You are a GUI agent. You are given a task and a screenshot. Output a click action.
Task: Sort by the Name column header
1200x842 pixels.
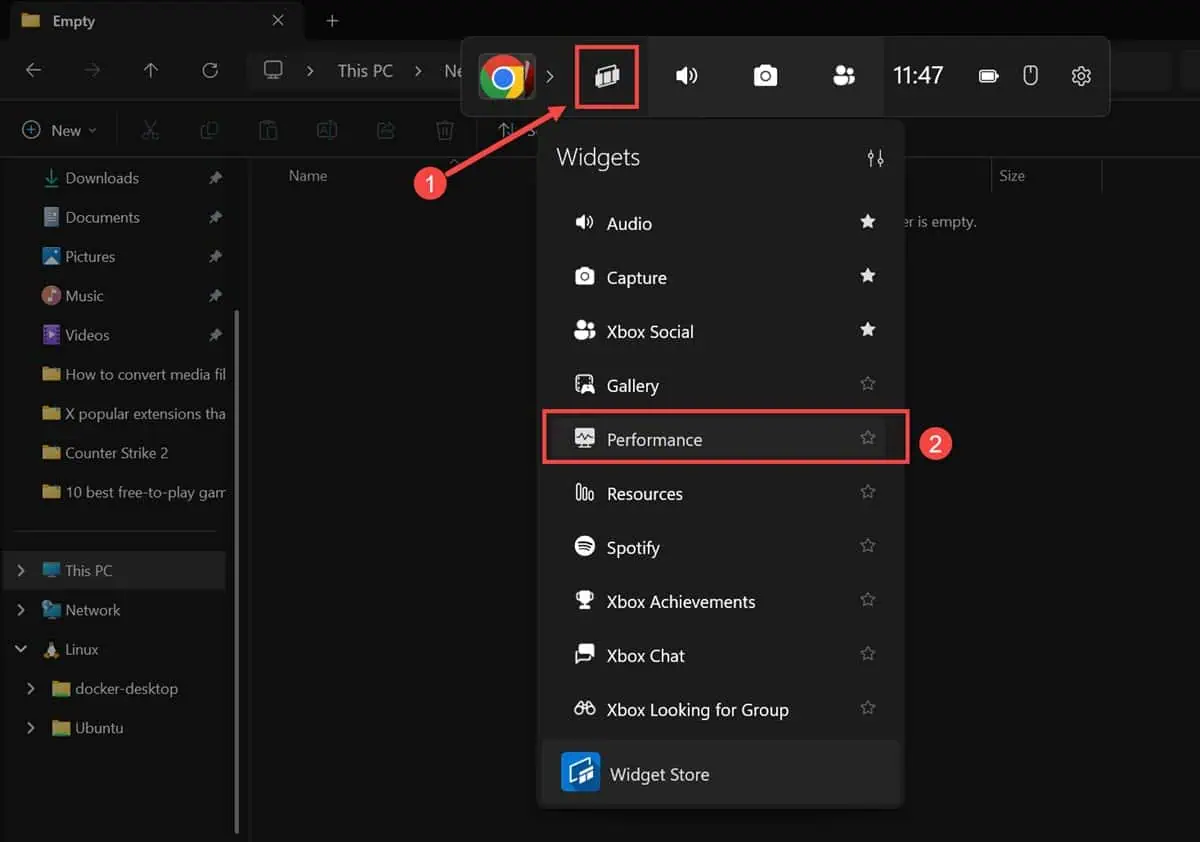pyautogui.click(x=308, y=175)
